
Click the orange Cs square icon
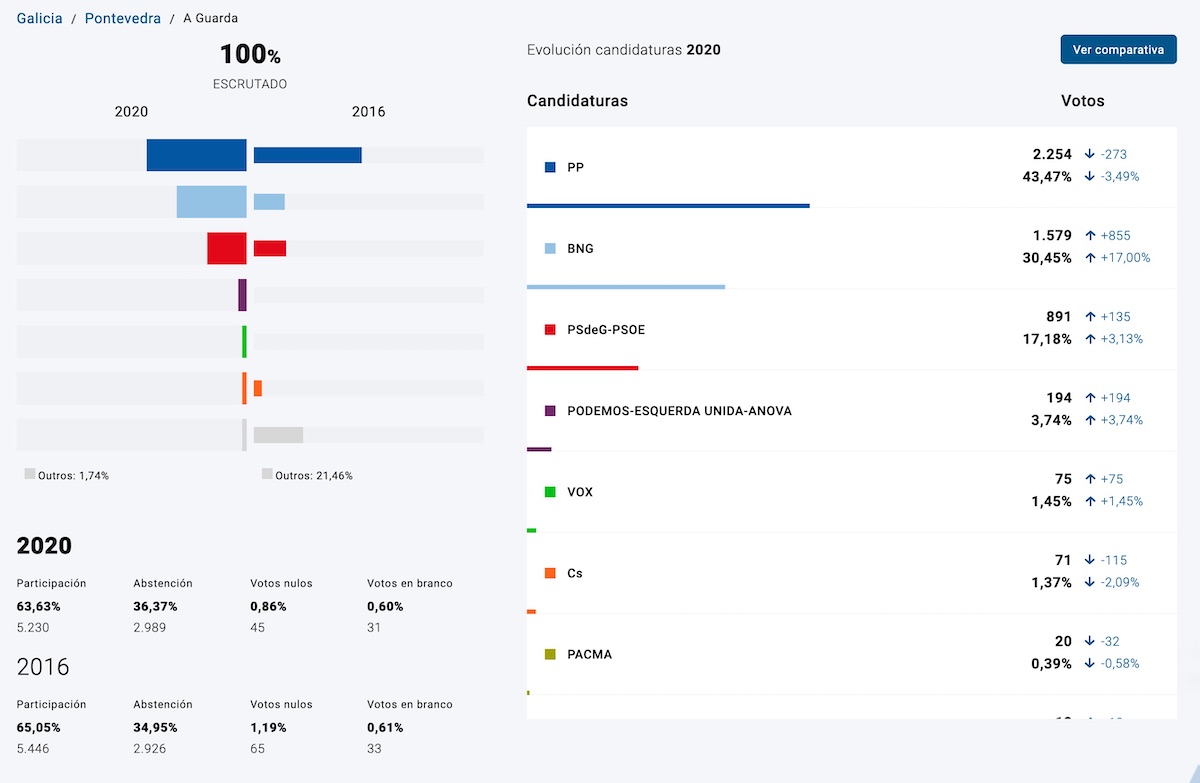[550, 573]
